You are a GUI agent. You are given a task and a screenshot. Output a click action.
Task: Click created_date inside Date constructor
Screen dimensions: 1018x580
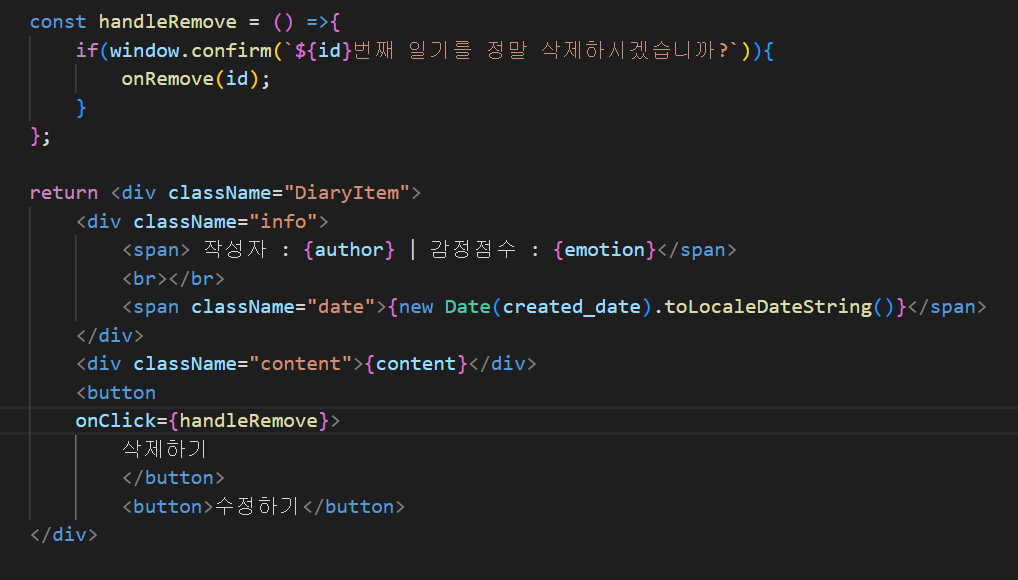[572, 307]
